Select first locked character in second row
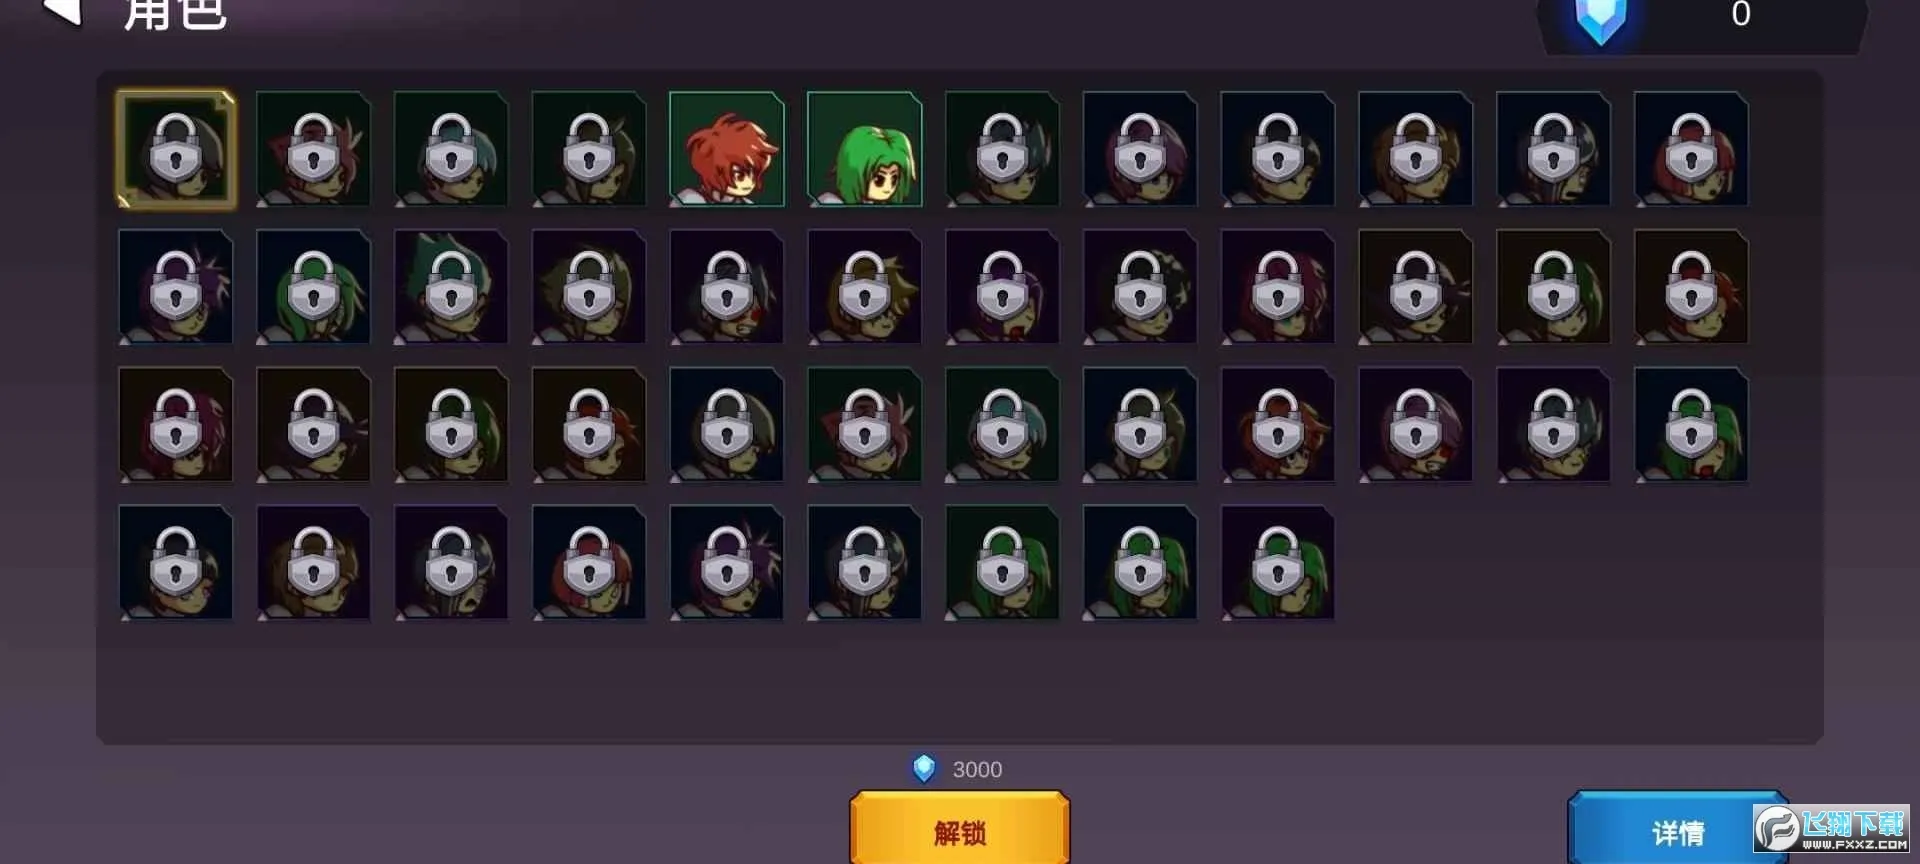The image size is (1920, 864). [x=176, y=287]
